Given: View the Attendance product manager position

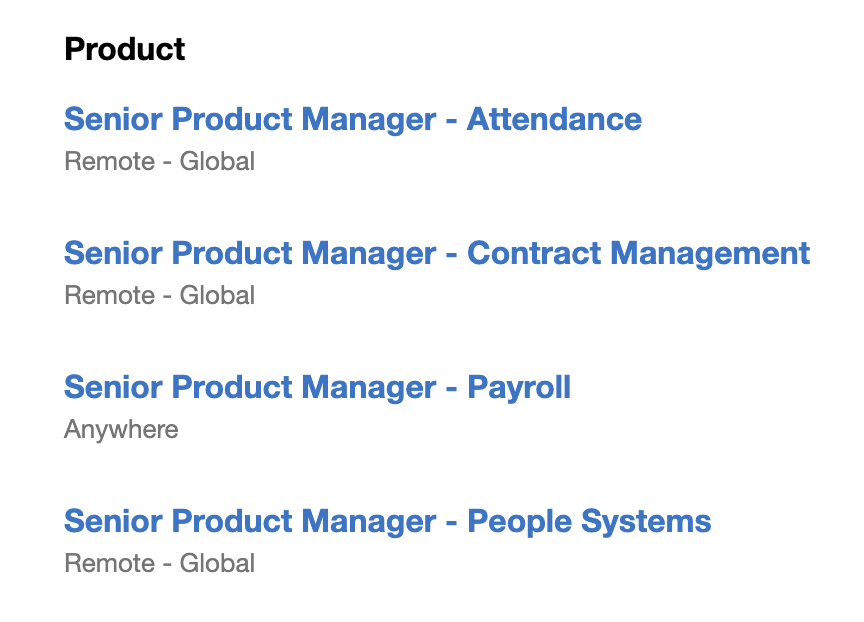Looking at the screenshot, I should [x=353, y=119].
